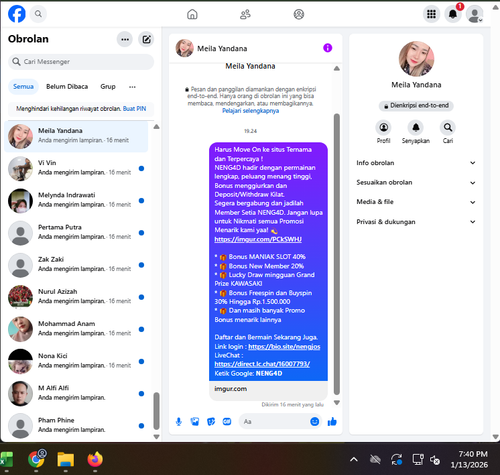Open the imgur.com/PCkSWHJ link in message
500x475 pixels.
(x=258, y=239)
